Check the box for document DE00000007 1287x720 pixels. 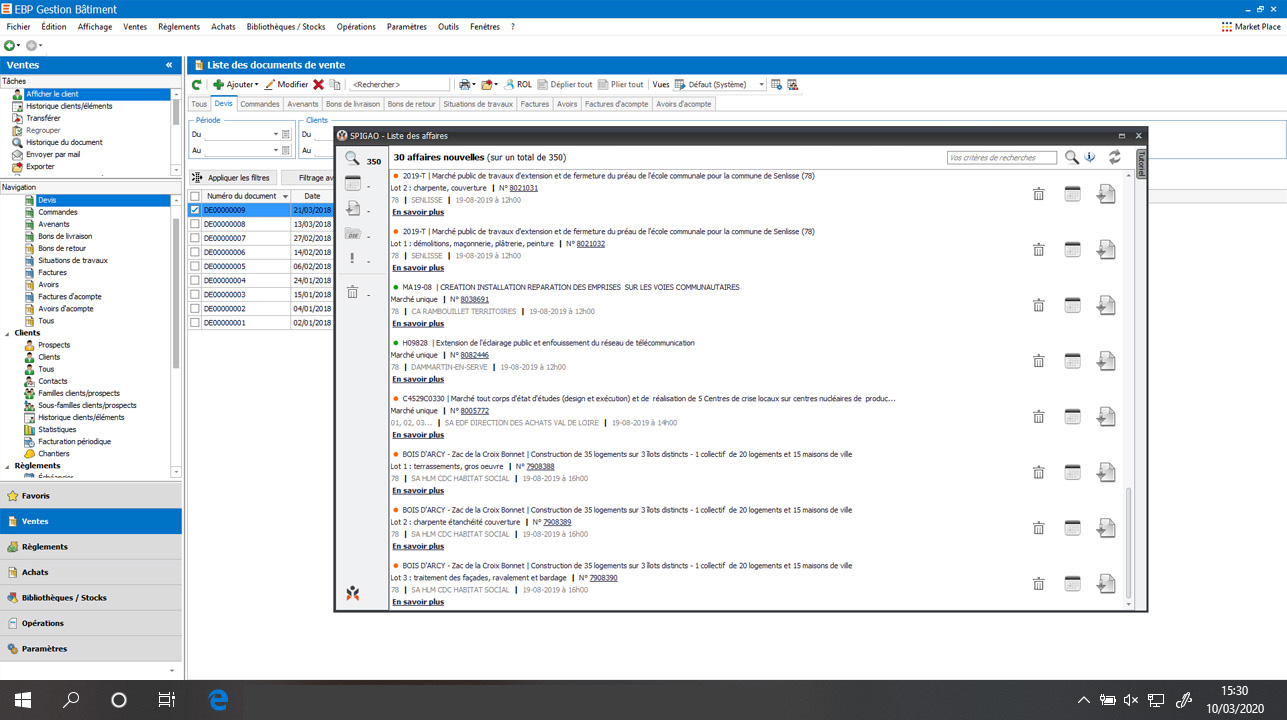click(x=195, y=238)
